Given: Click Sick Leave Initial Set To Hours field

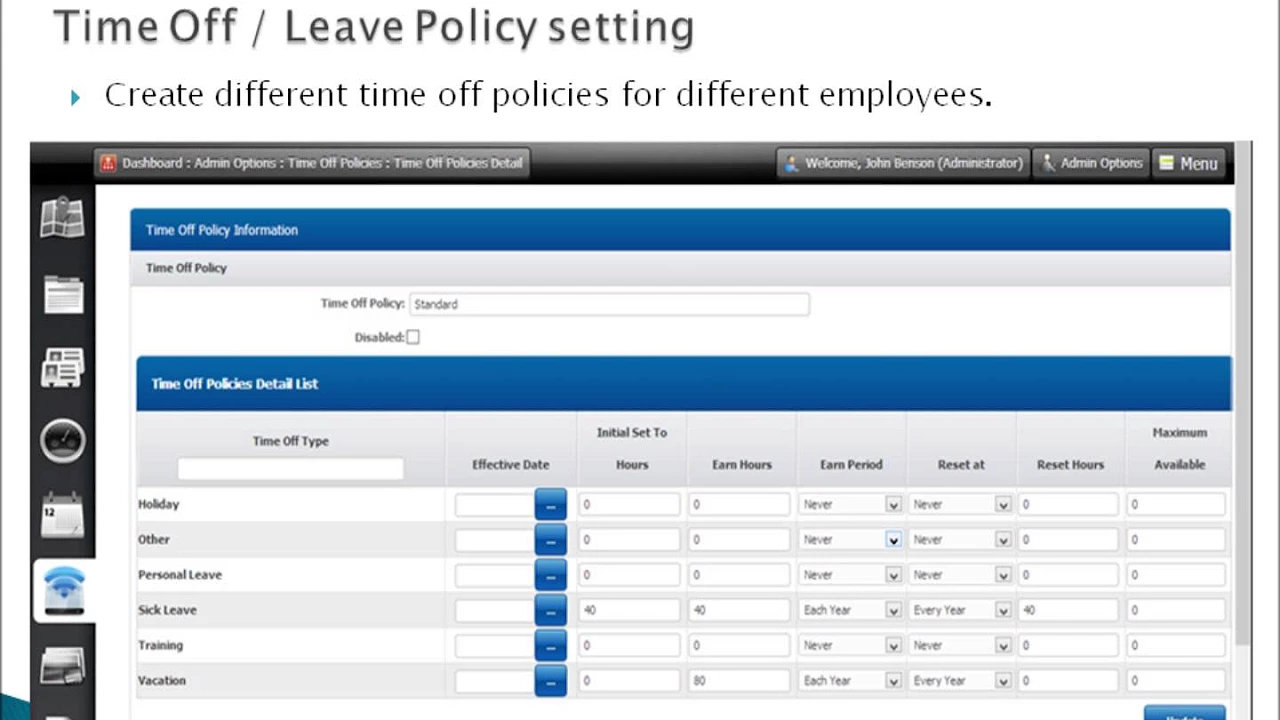Looking at the screenshot, I should tap(629, 610).
